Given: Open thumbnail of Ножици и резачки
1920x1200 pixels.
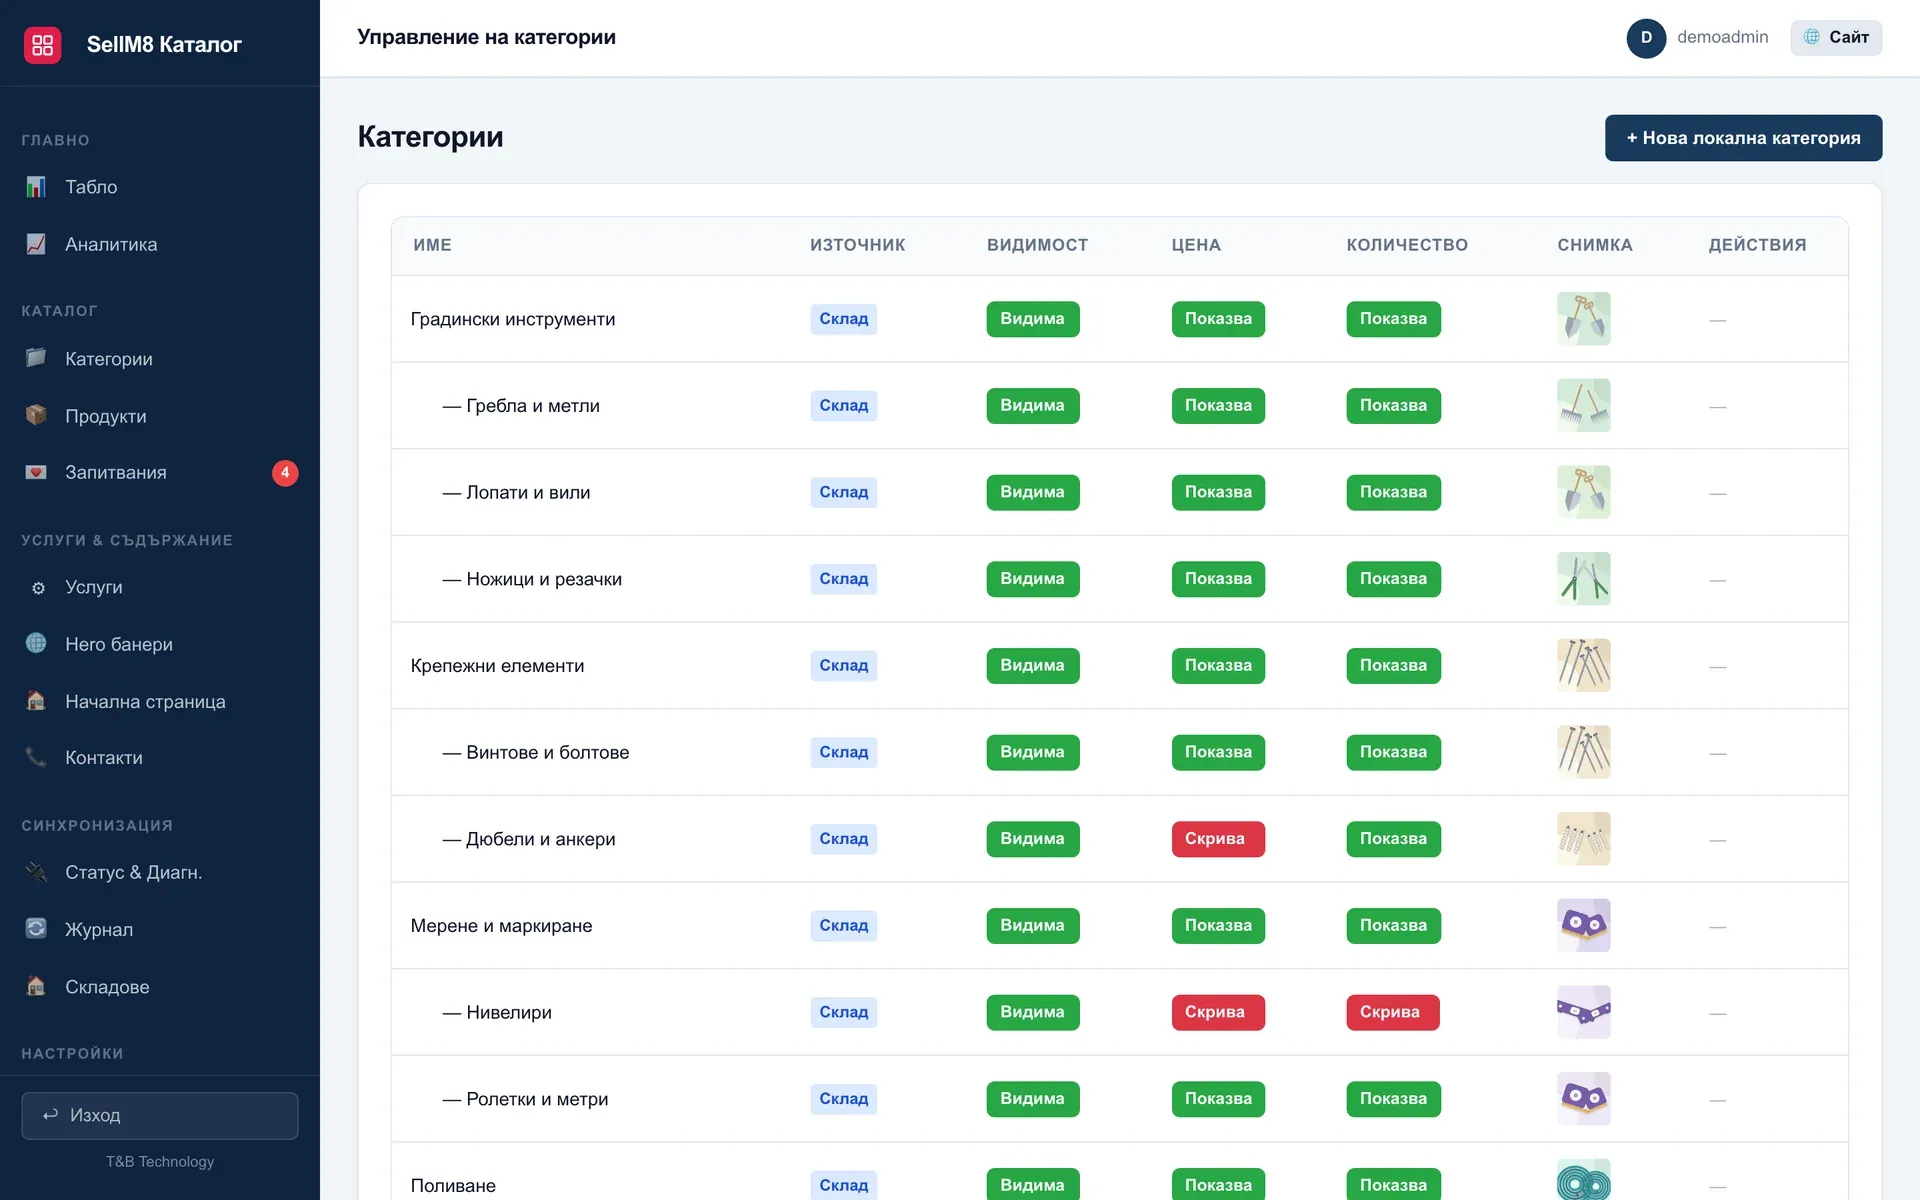Looking at the screenshot, I should pyautogui.click(x=1583, y=579).
